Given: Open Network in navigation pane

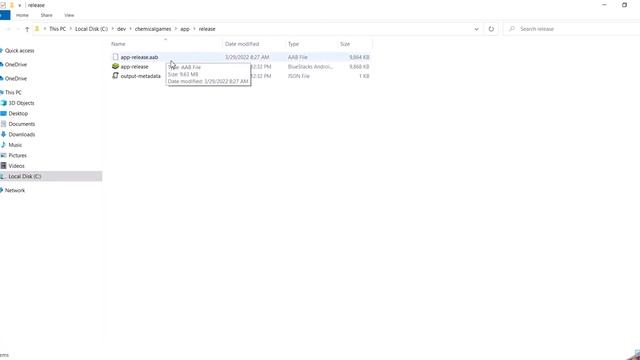Looking at the screenshot, I should (x=15, y=190).
